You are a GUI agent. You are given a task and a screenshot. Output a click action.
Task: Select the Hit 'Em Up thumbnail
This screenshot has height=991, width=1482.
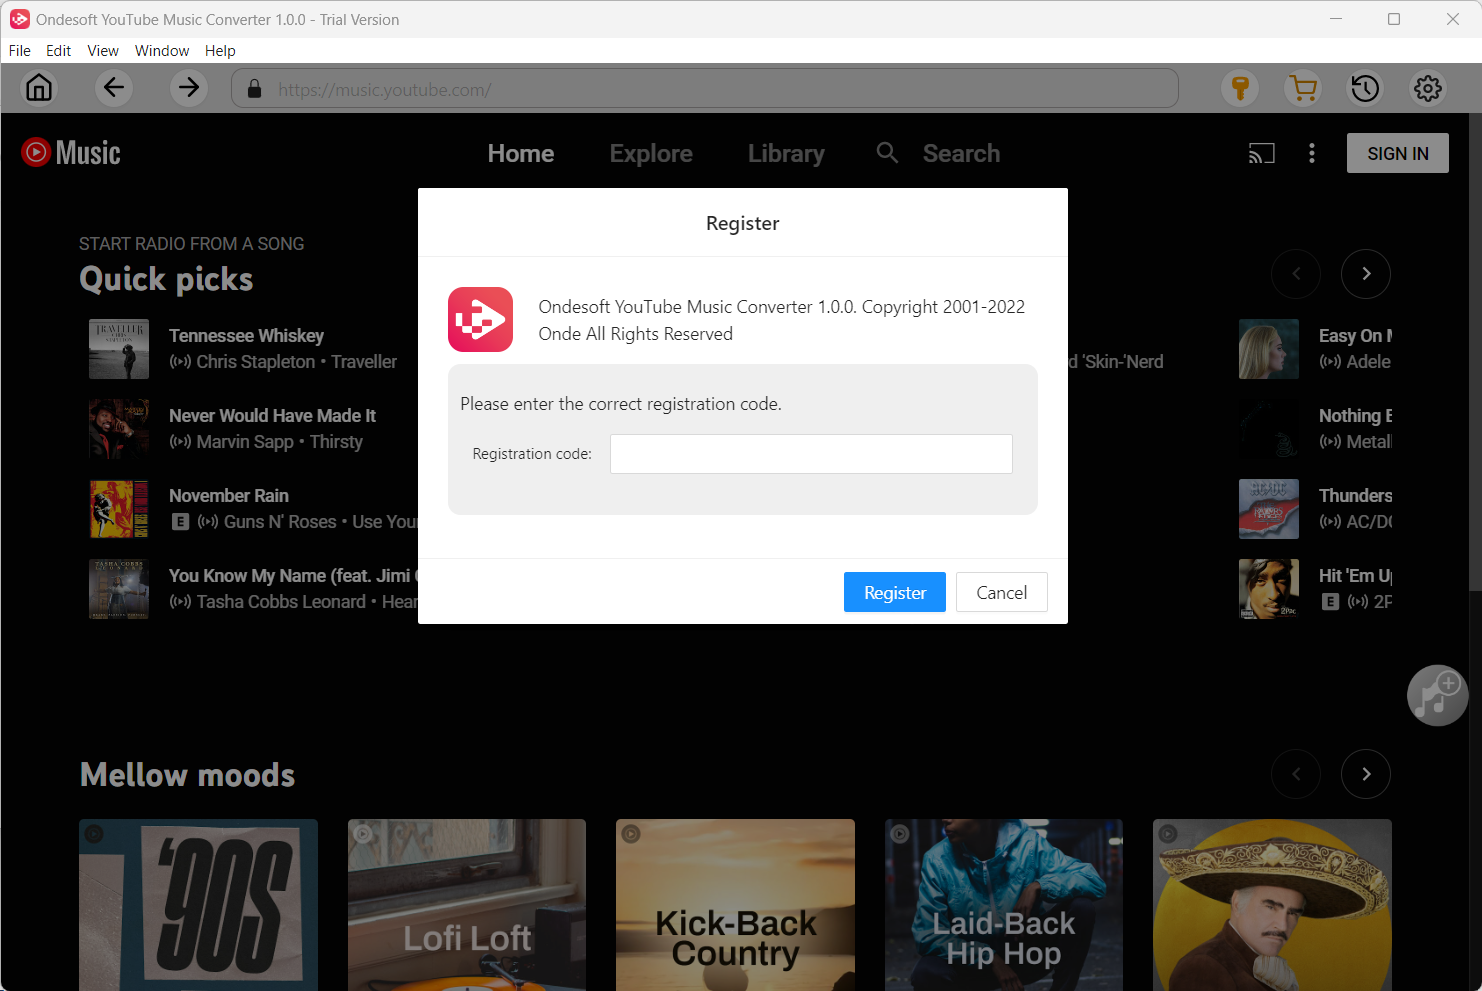coord(1269,589)
